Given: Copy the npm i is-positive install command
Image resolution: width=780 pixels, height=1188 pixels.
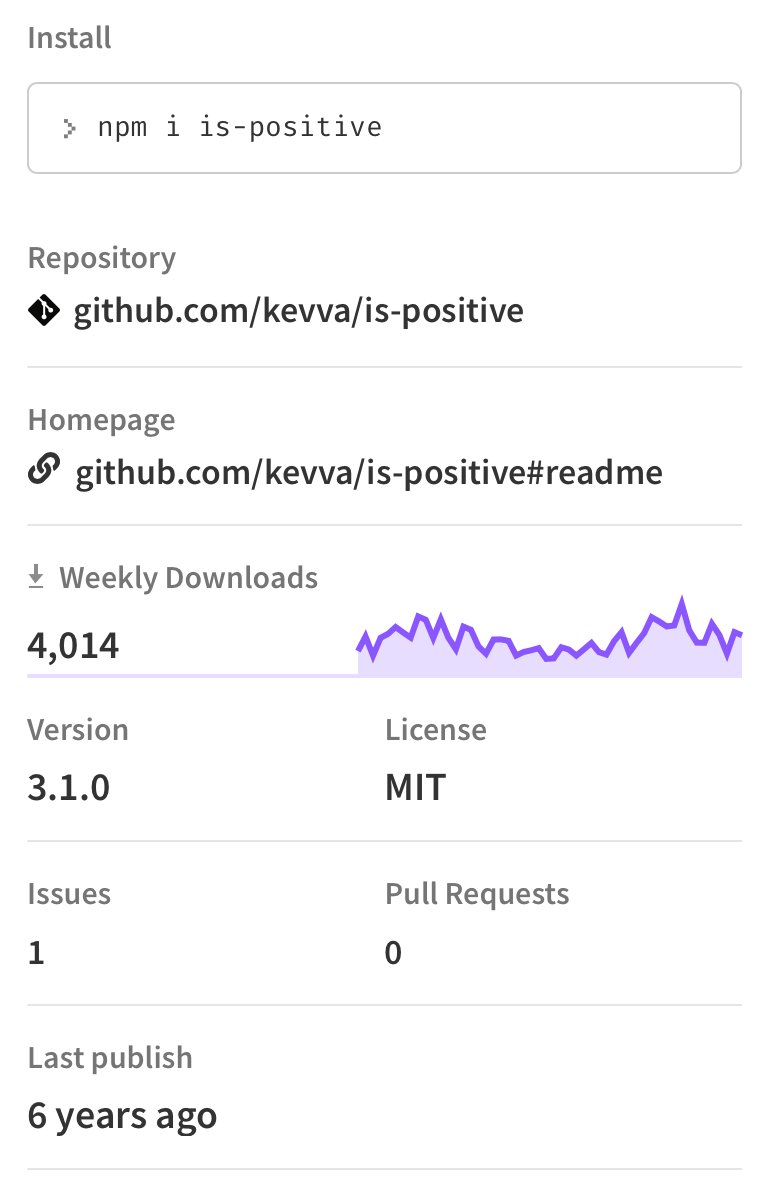Looking at the screenshot, I should 240,128.
